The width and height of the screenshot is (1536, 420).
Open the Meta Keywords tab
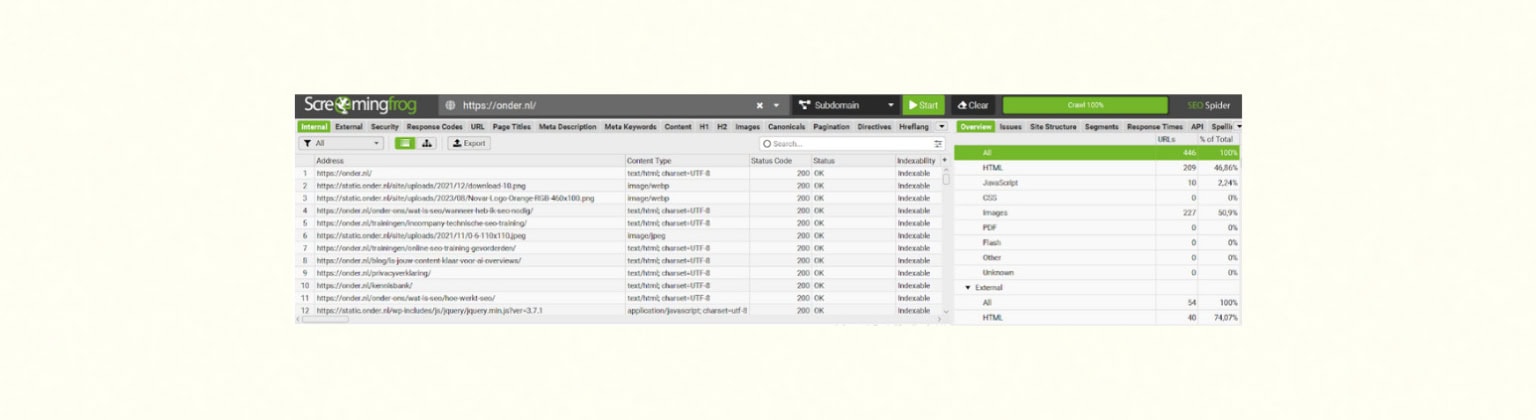[x=630, y=127]
